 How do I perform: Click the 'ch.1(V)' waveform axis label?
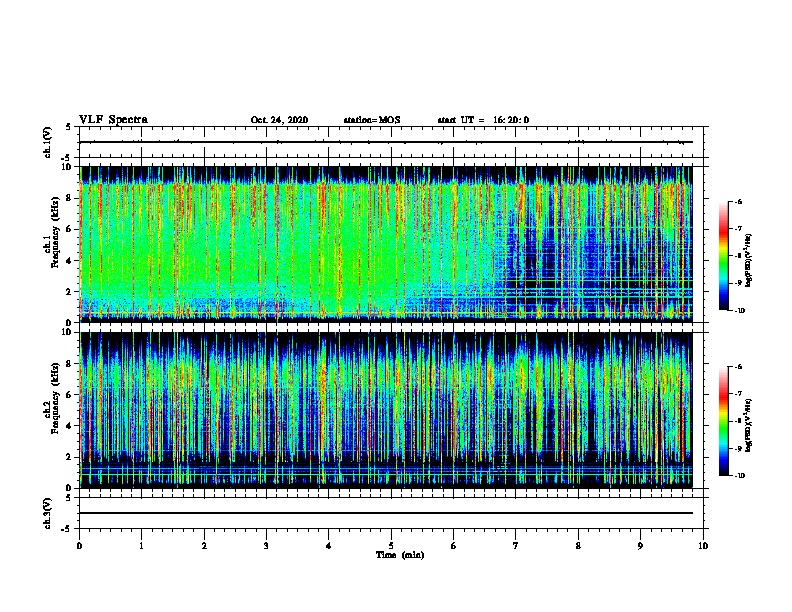[x=48, y=142]
